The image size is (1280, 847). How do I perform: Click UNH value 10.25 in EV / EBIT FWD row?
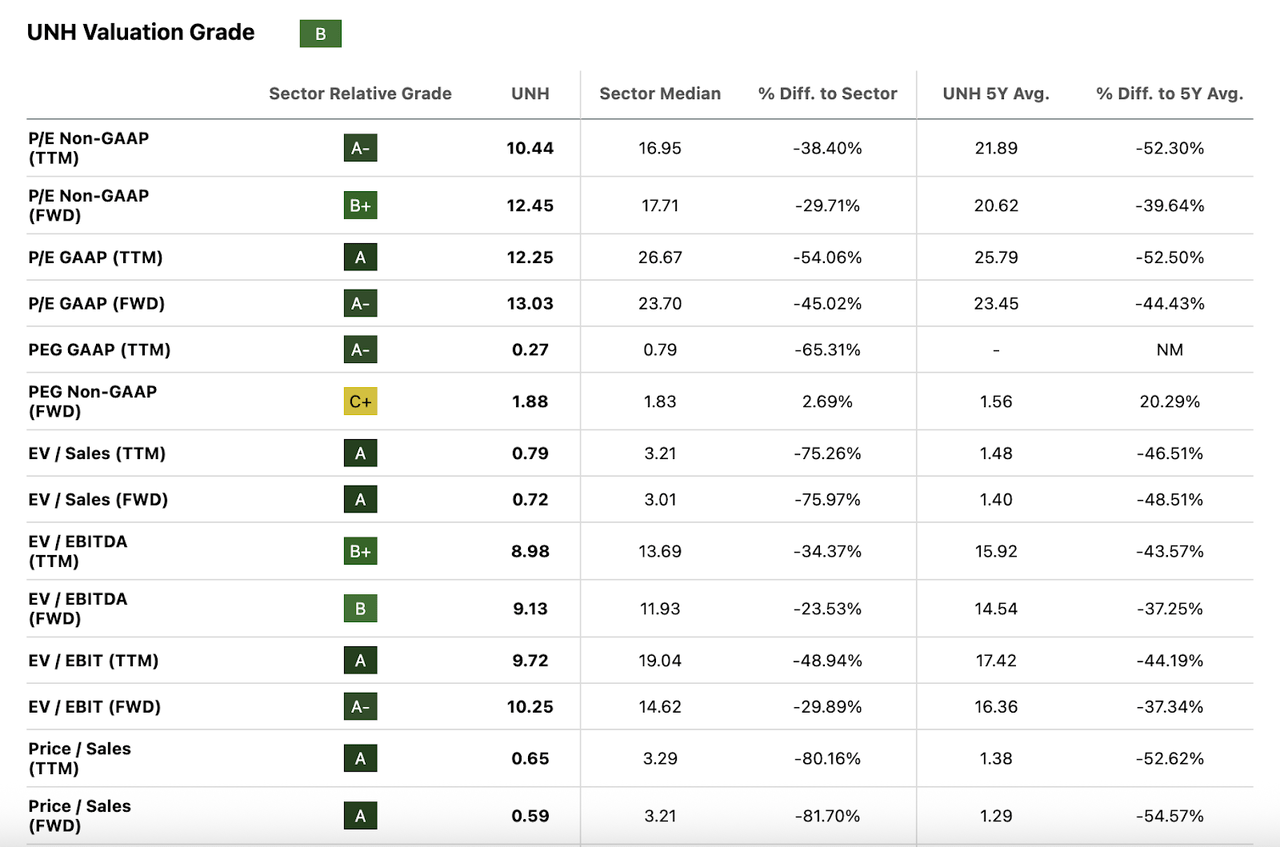[530, 707]
